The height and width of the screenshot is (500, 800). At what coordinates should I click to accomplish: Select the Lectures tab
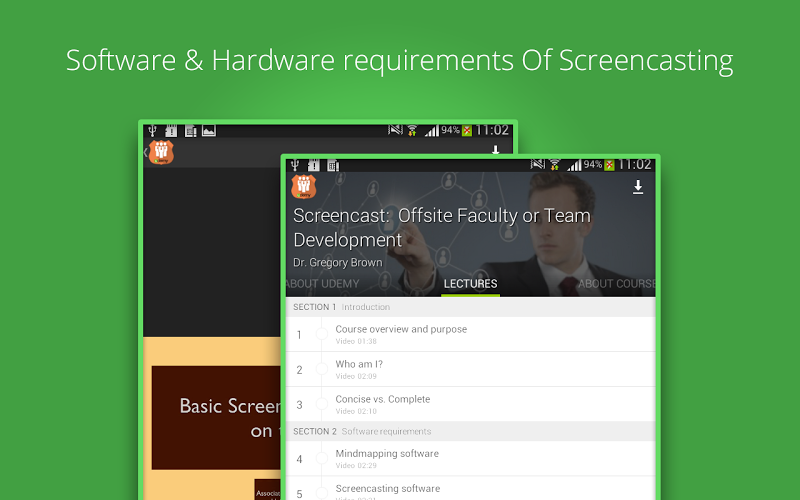(x=470, y=284)
